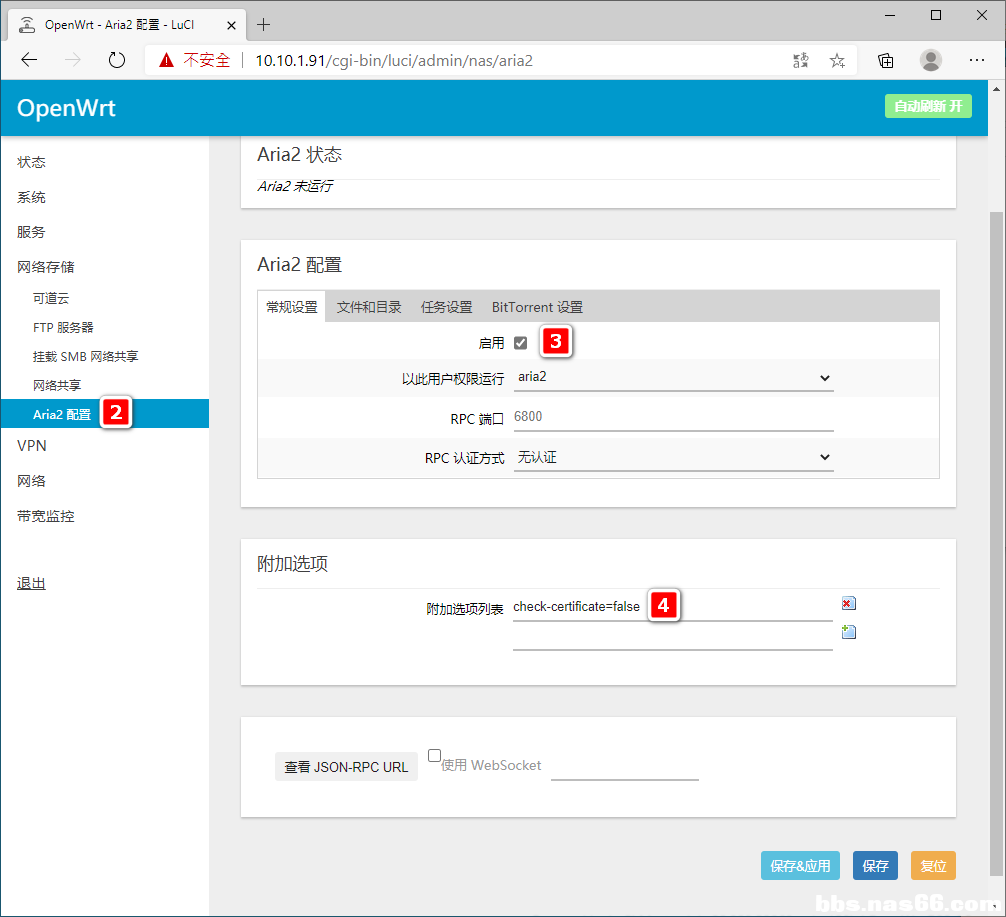This screenshot has height=917, width=1006.
Task: Add a new extra option row
Action: tap(848, 632)
